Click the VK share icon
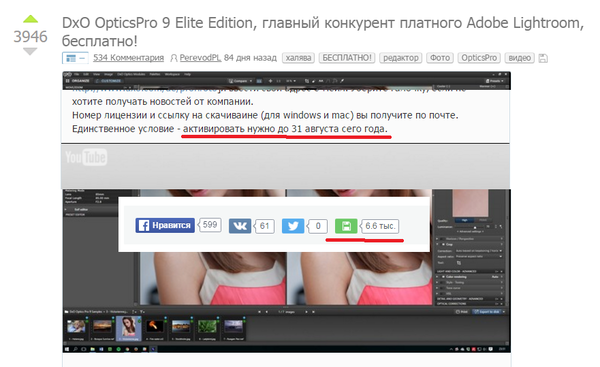Screen dimensions: 600x367 point(240,226)
